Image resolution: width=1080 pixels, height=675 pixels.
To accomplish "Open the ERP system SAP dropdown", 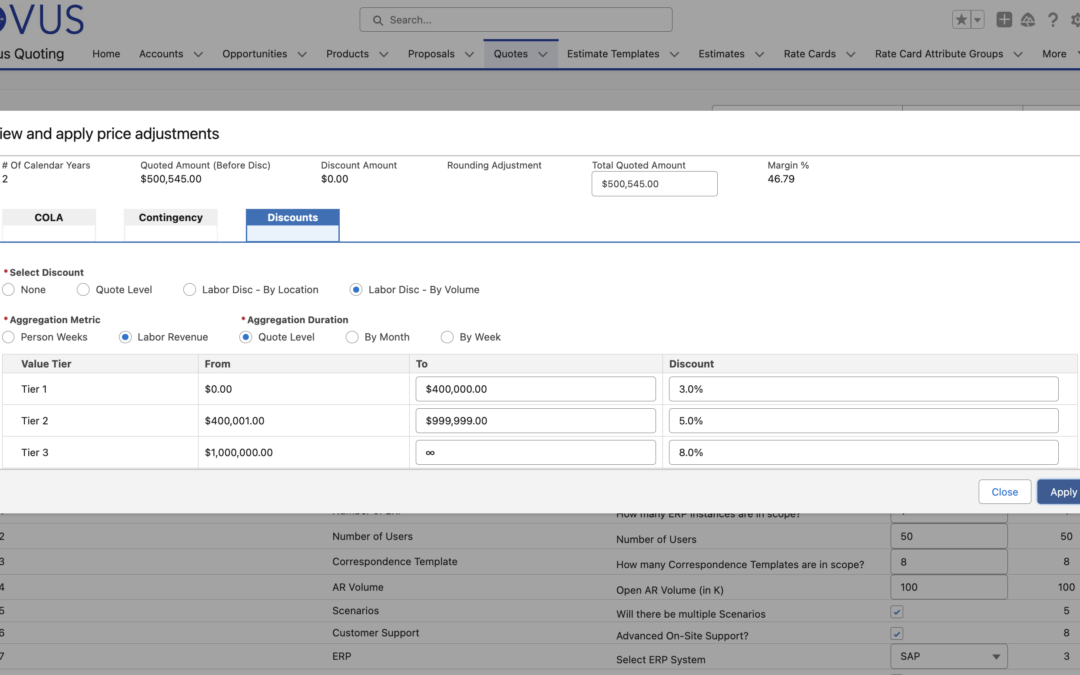I will pos(948,656).
